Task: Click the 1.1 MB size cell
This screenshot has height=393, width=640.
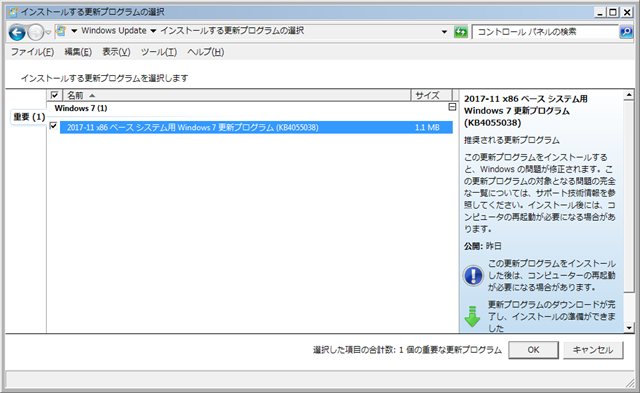Action: (427, 127)
